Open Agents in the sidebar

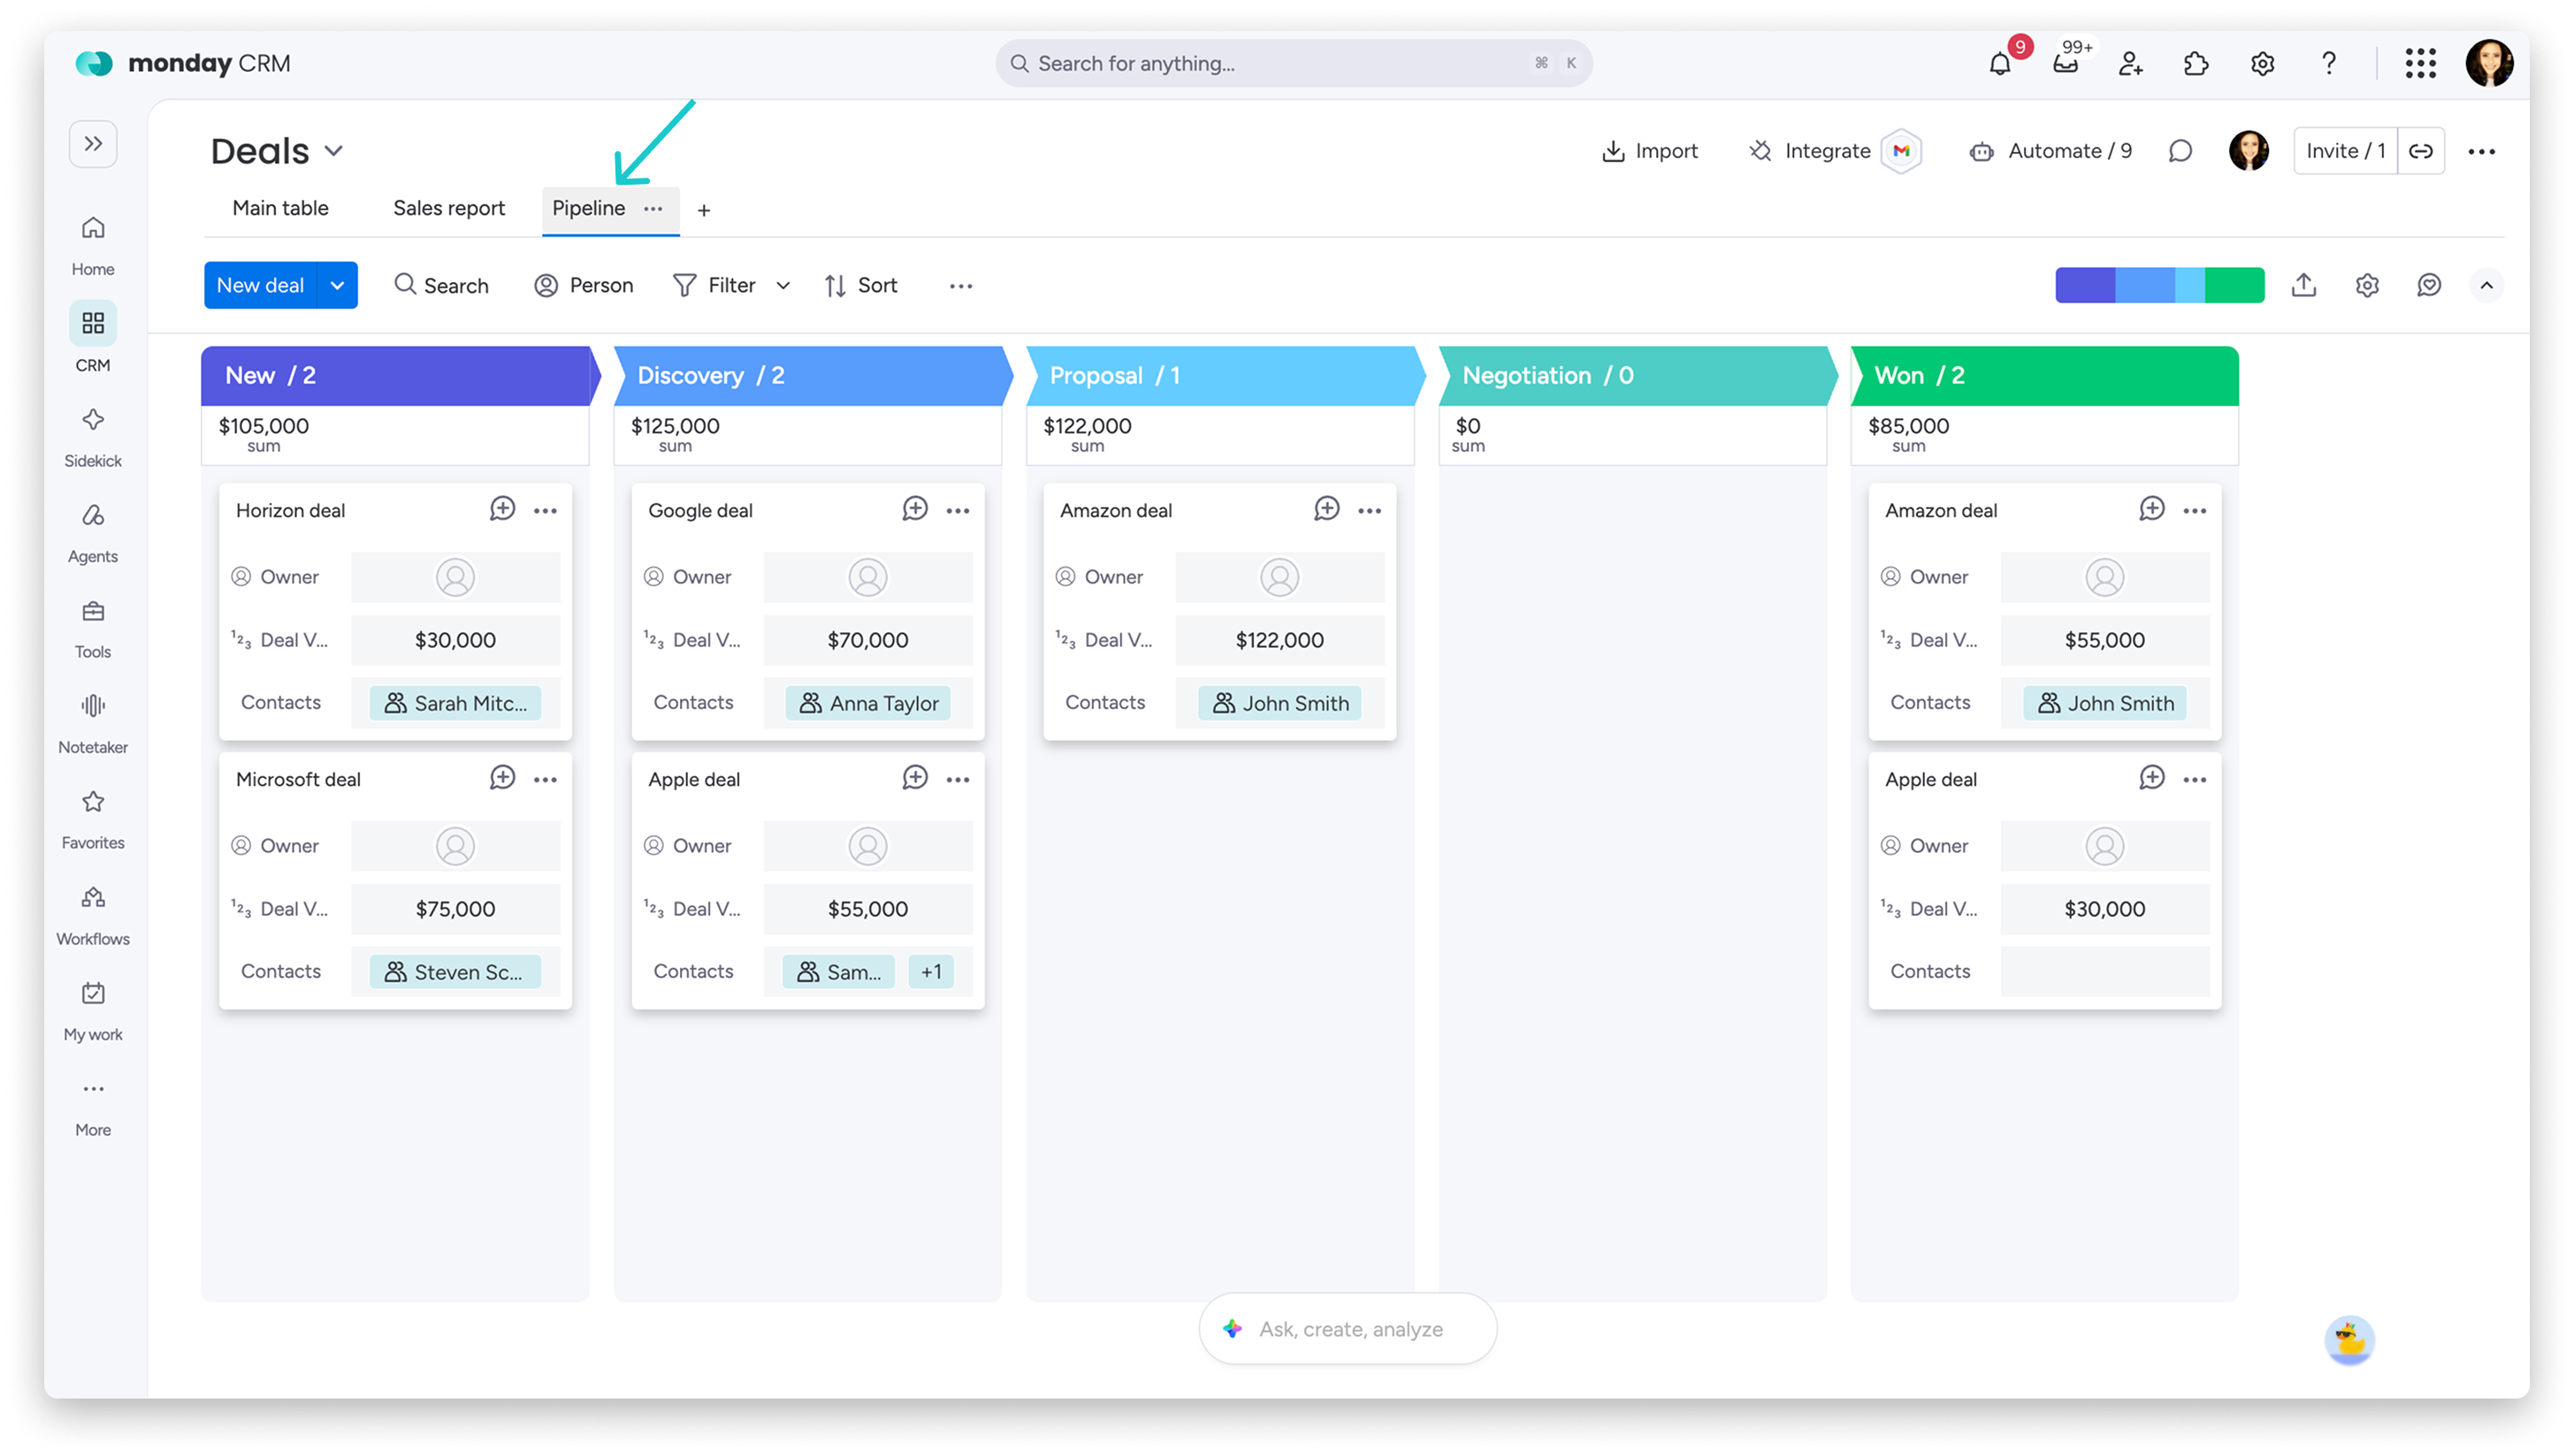tap(93, 533)
